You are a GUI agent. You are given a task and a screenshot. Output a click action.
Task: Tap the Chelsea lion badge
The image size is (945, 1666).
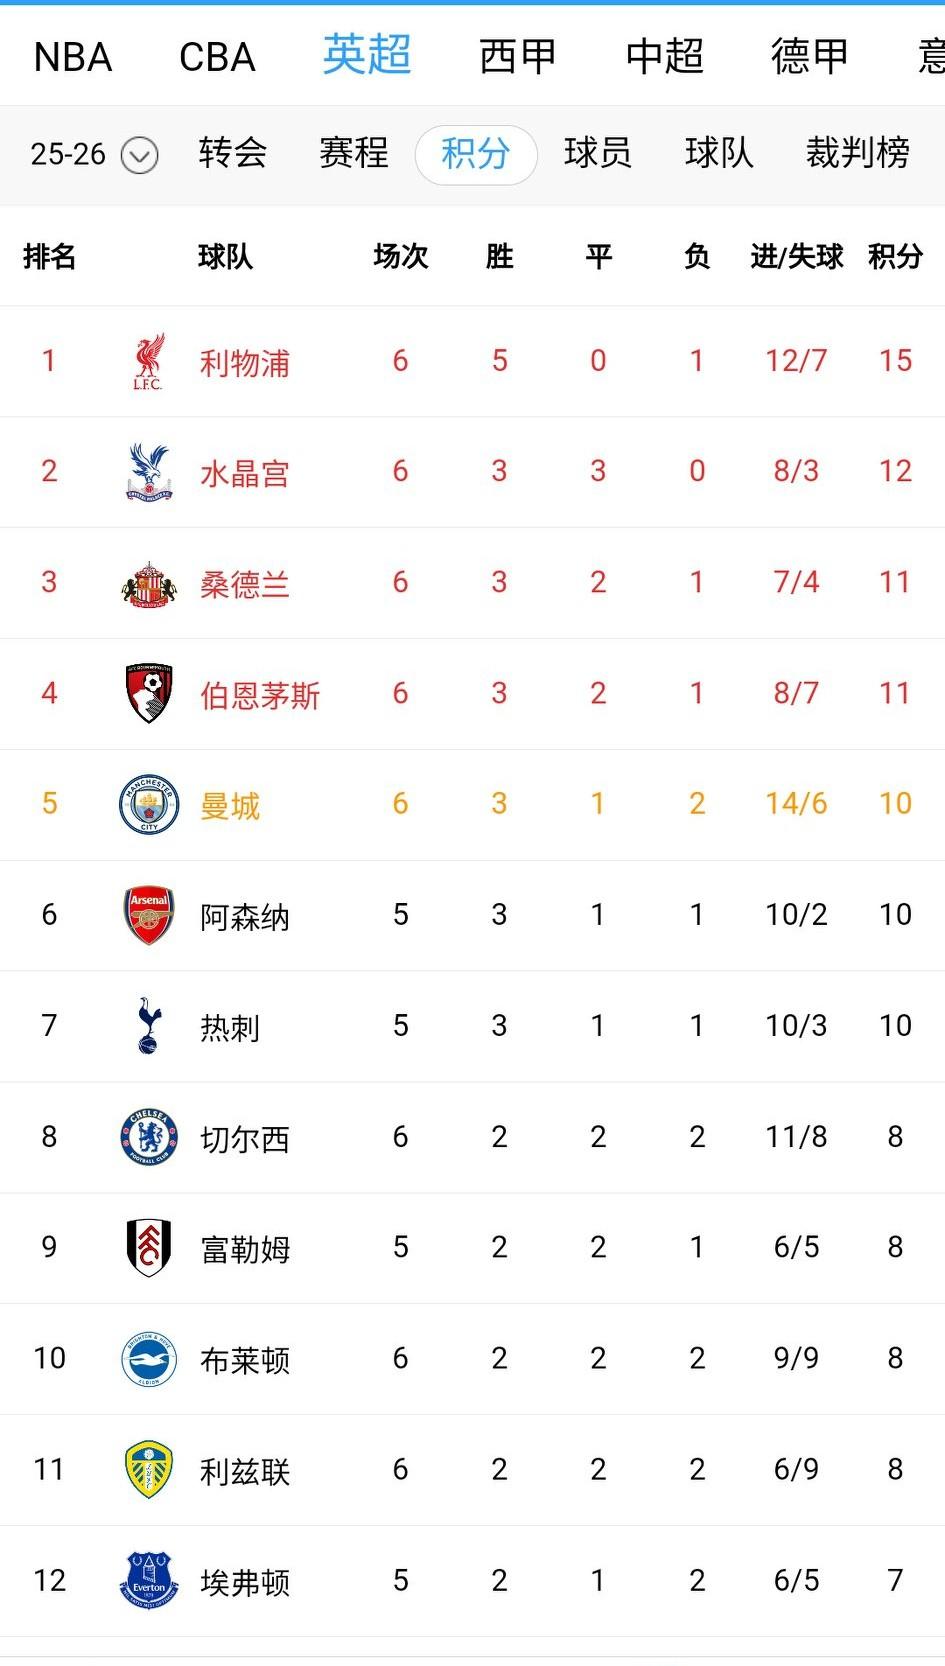[148, 1137]
